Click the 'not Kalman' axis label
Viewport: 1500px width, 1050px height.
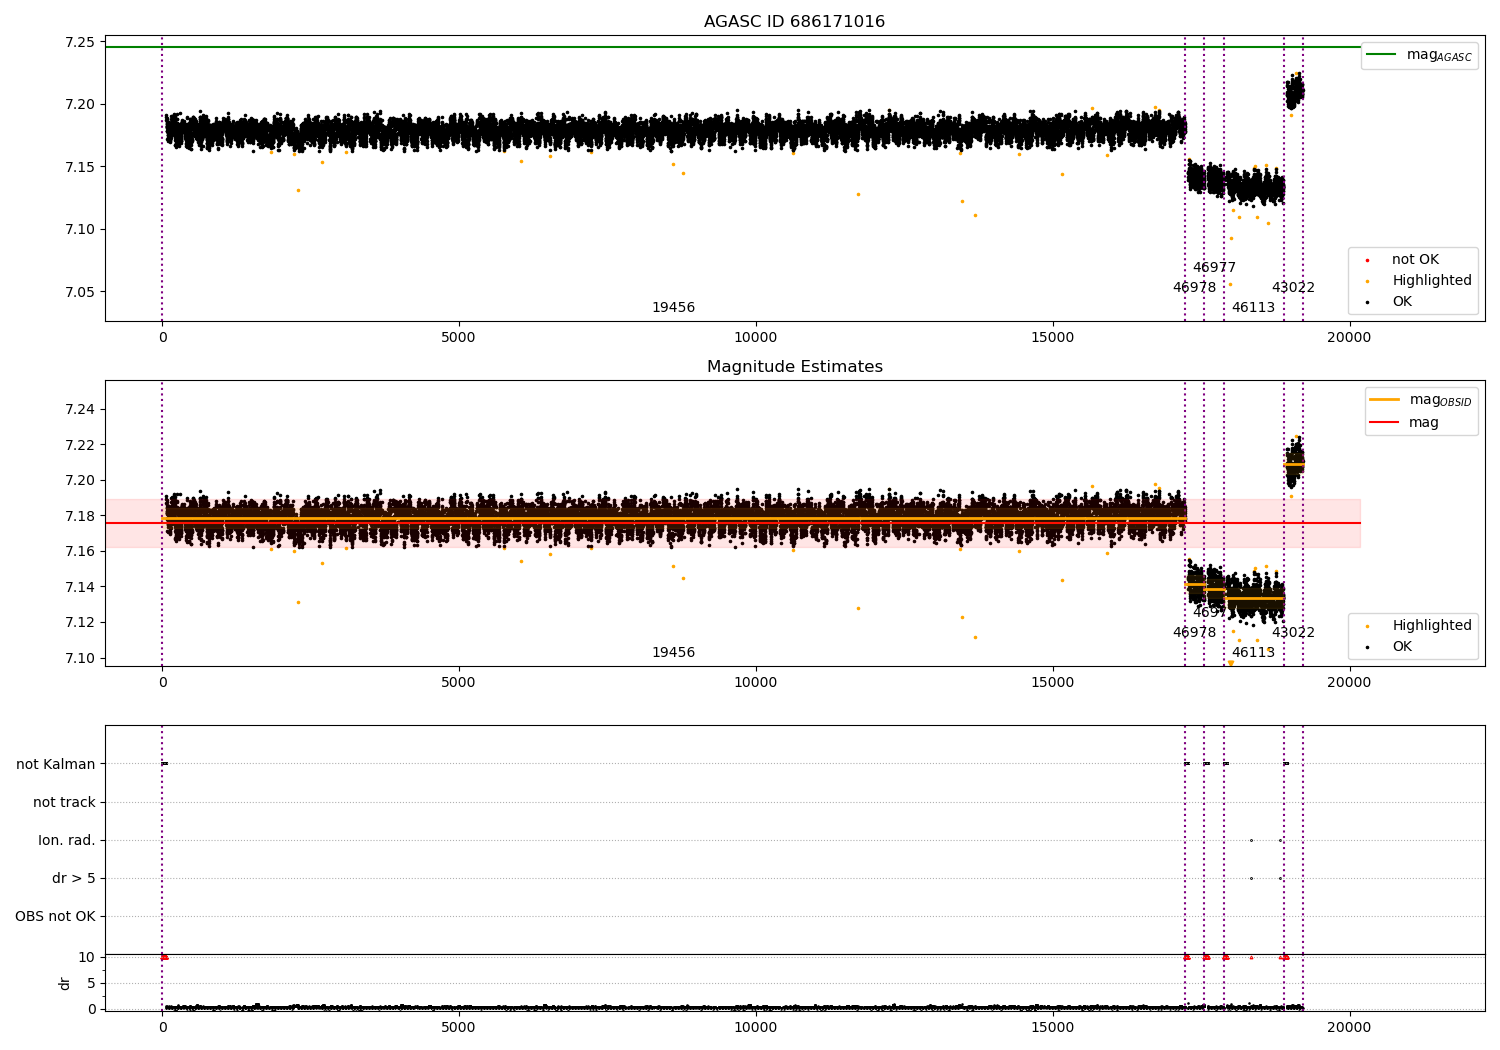56,764
